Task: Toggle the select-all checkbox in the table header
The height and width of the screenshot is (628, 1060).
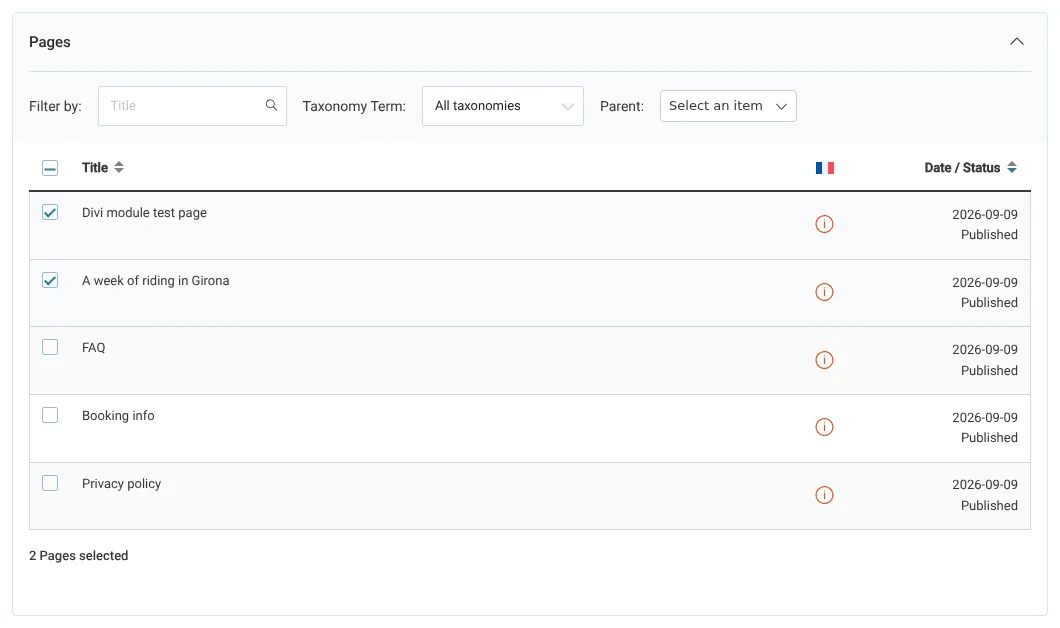Action: tap(50, 168)
